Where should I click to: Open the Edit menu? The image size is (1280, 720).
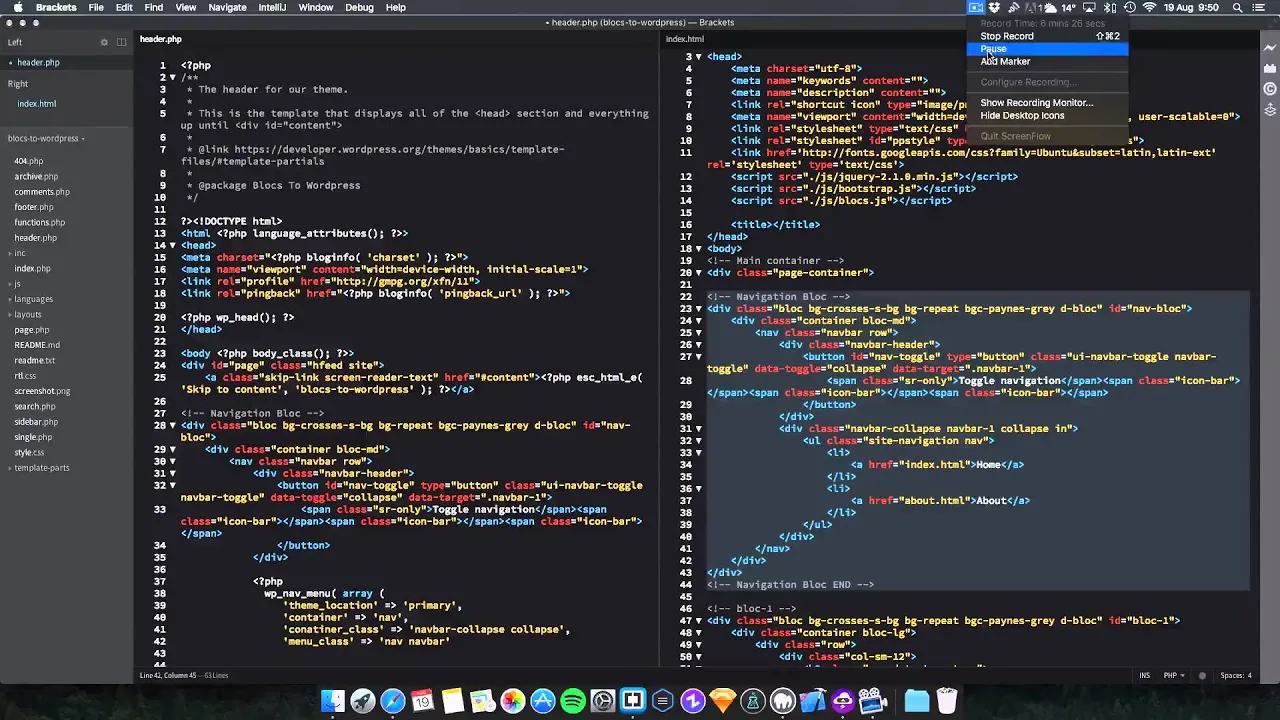(124, 7)
